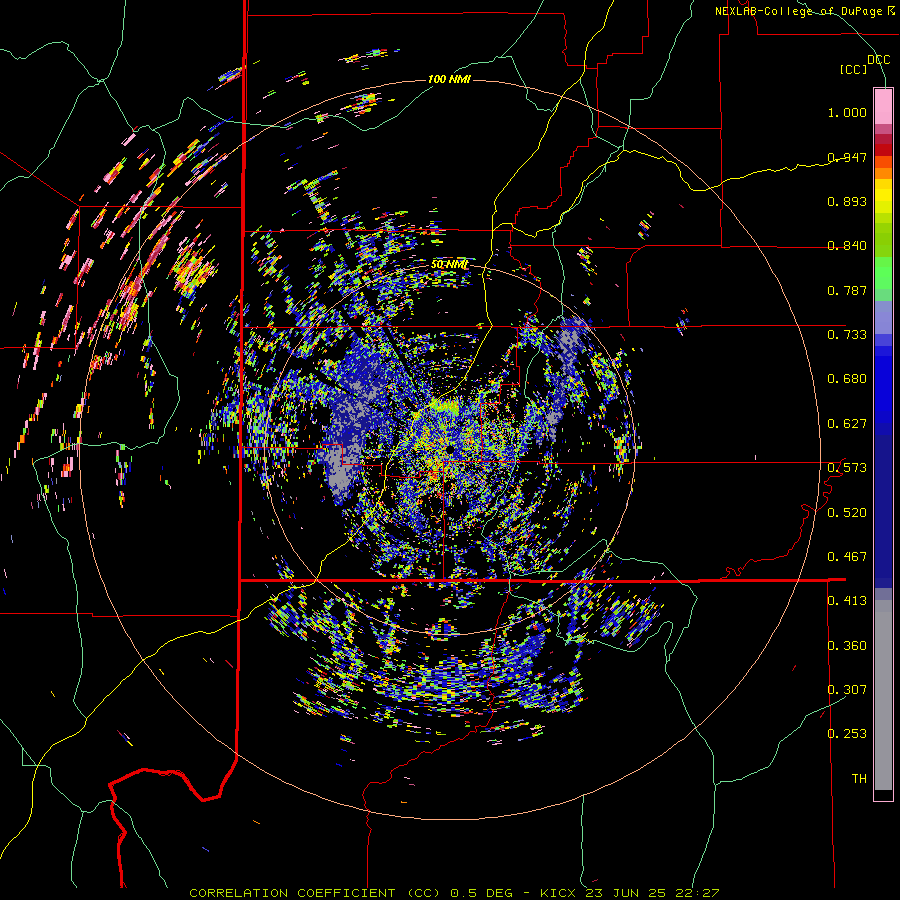This screenshot has width=900, height=900.
Task: Click the DCC label above the color bar
Action: click(878, 60)
